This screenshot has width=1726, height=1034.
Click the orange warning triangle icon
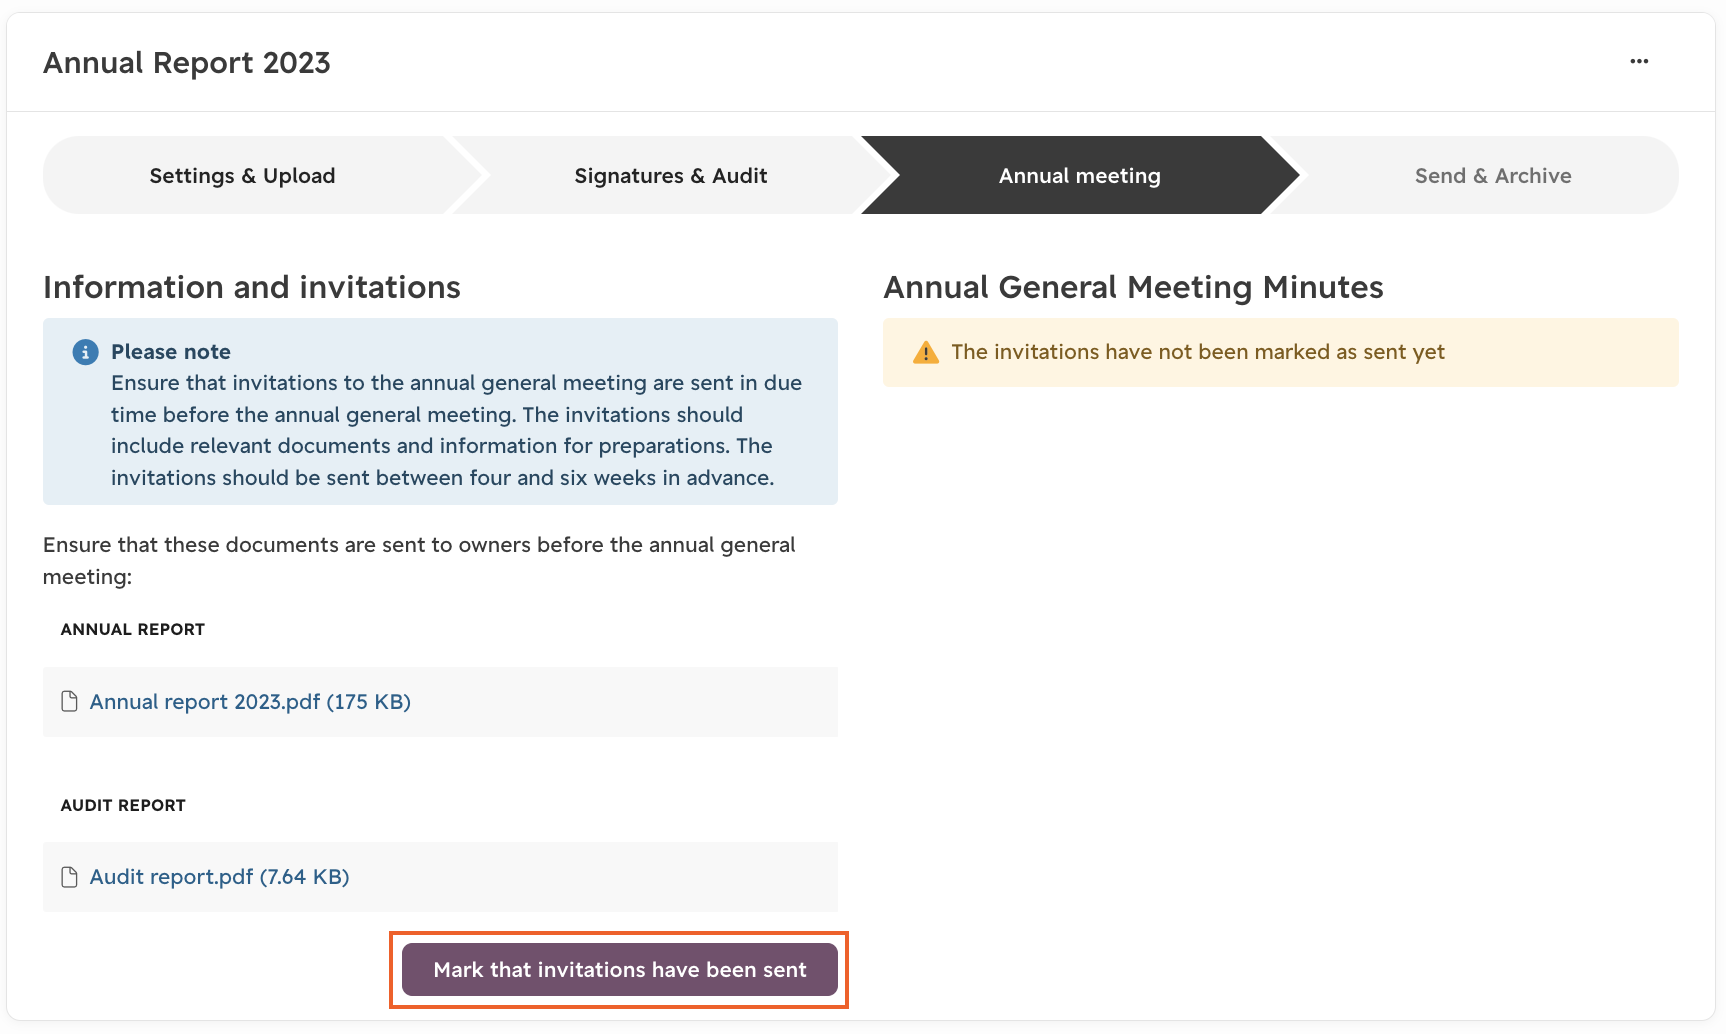[x=926, y=352]
